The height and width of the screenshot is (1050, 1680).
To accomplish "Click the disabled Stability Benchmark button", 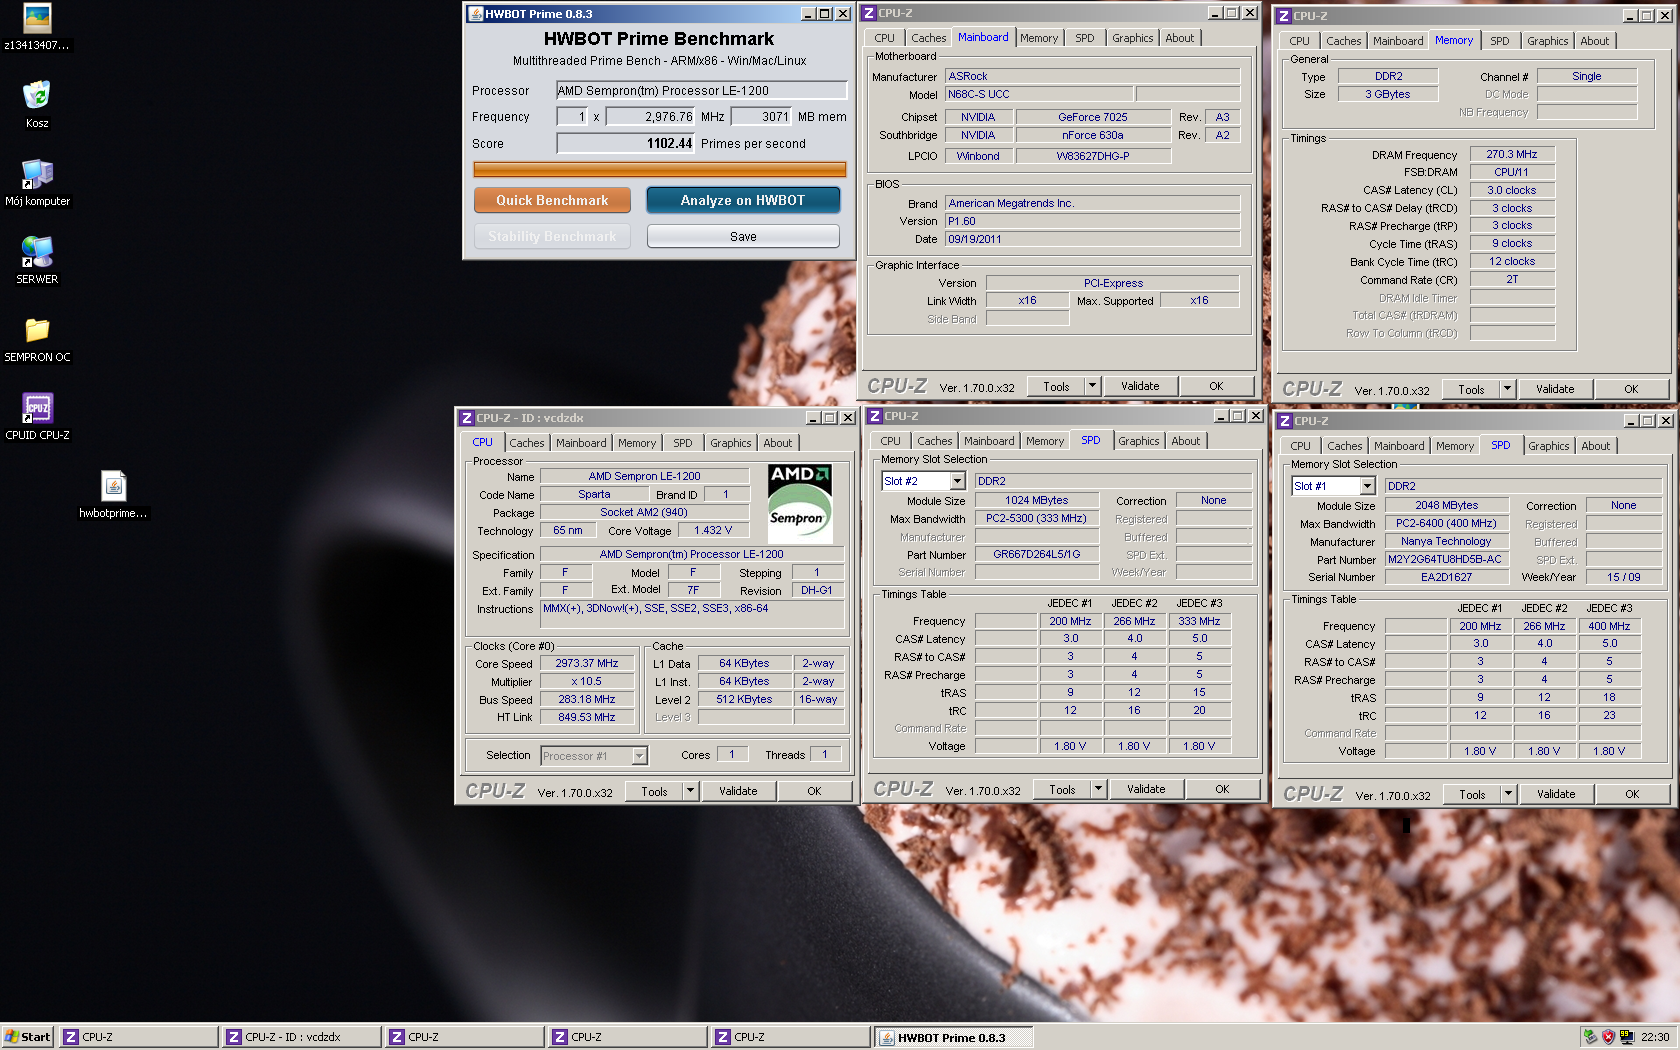I will pyautogui.click(x=552, y=236).
